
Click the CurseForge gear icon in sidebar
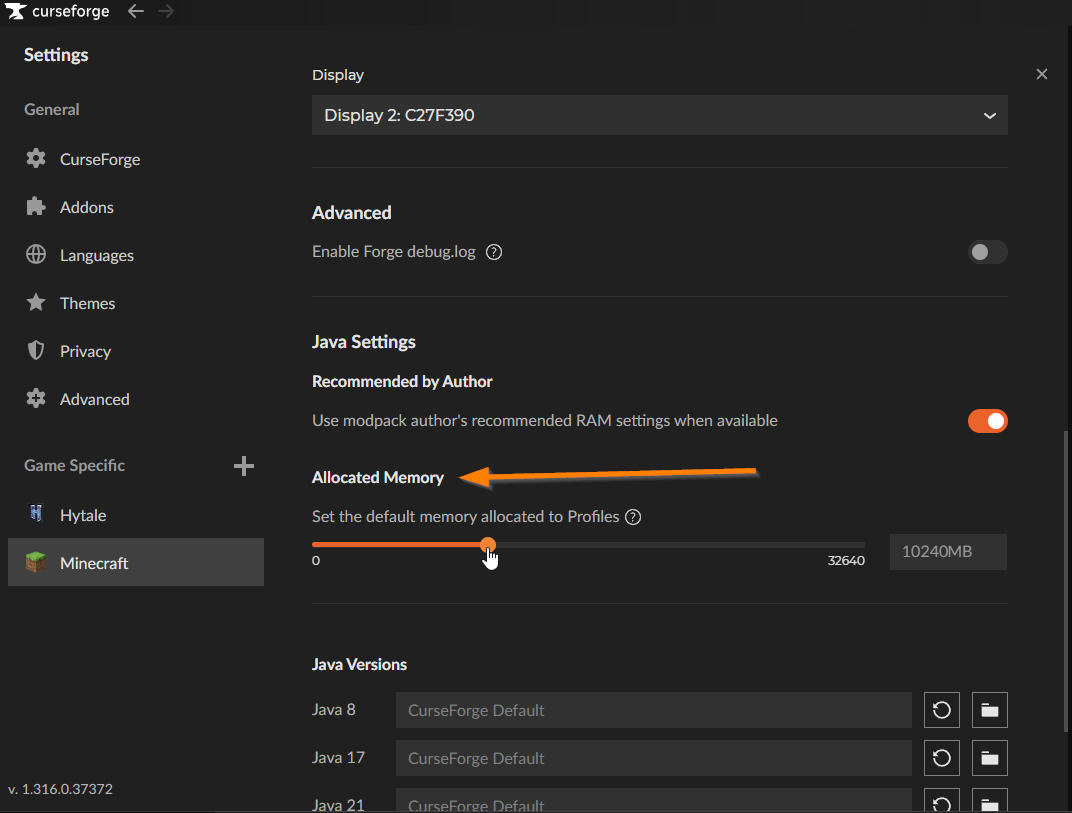(x=36, y=159)
